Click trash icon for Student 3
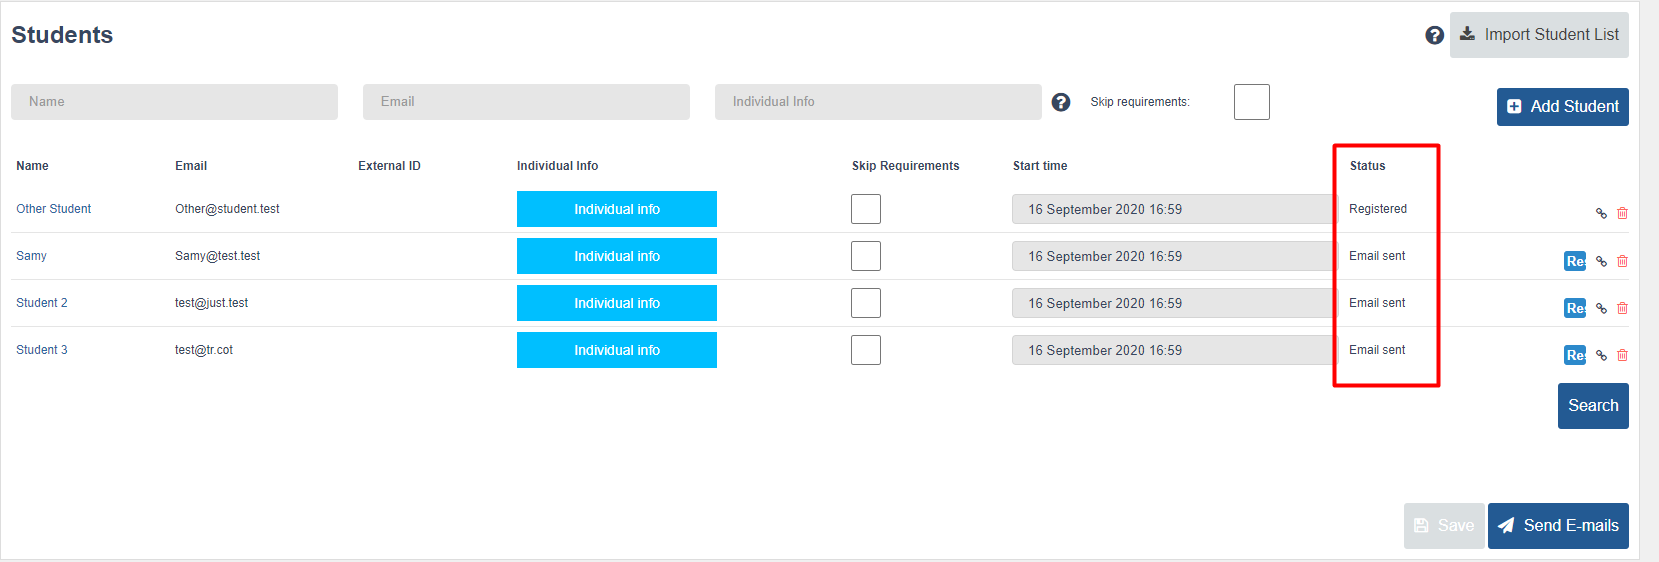Viewport: 1659px width, 562px height. pos(1622,355)
